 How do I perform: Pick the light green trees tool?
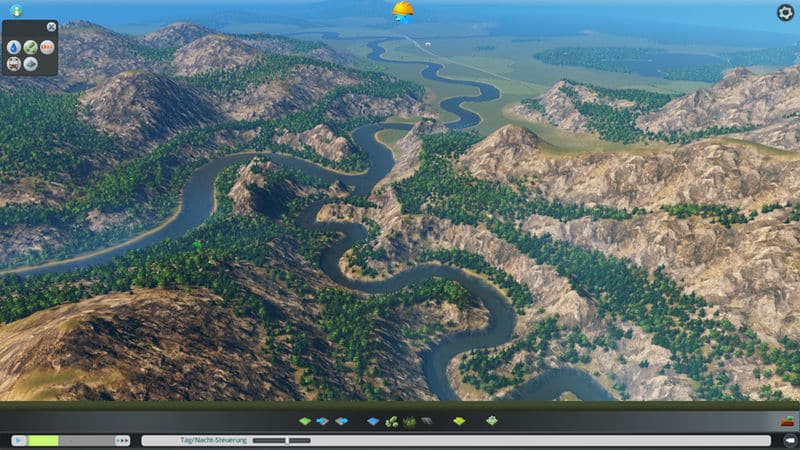click(x=391, y=422)
